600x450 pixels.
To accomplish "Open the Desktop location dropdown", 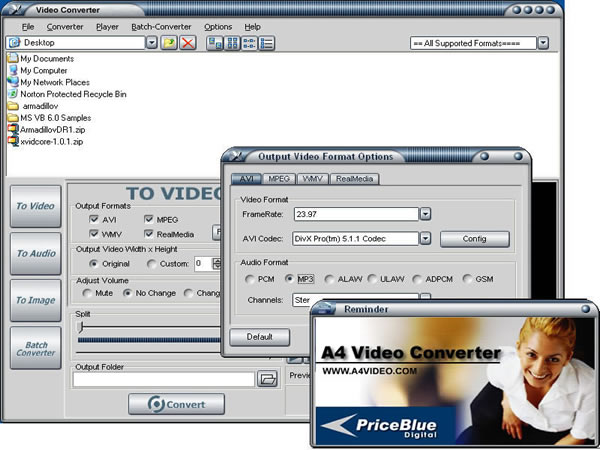I will (152, 43).
